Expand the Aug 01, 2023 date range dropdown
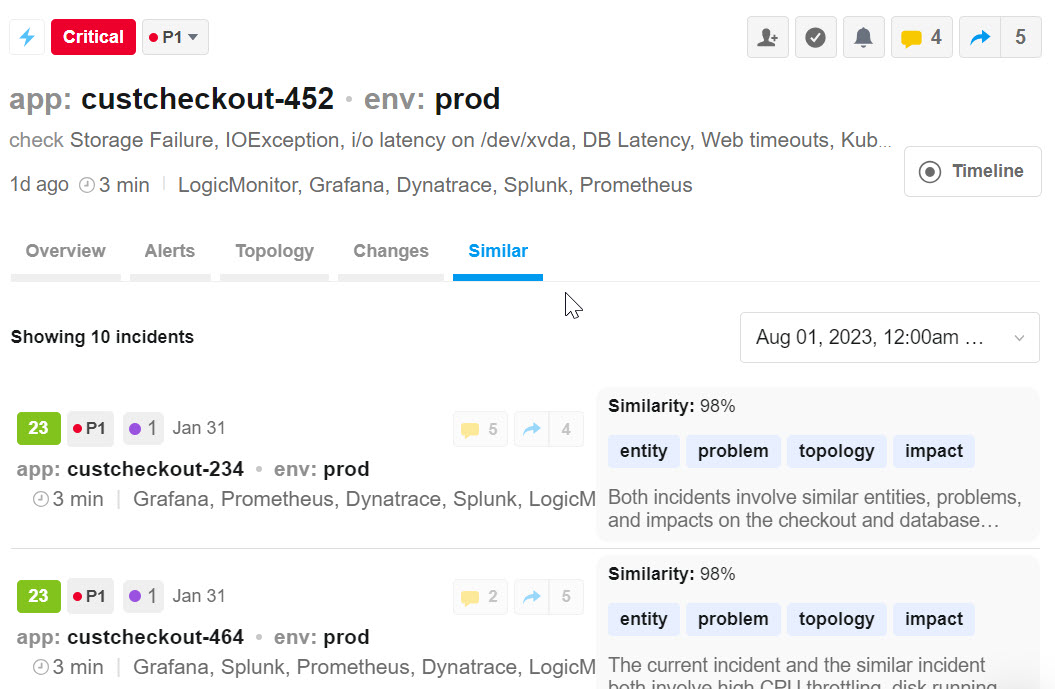Image resolution: width=1055 pixels, height=689 pixels. [x=889, y=338]
